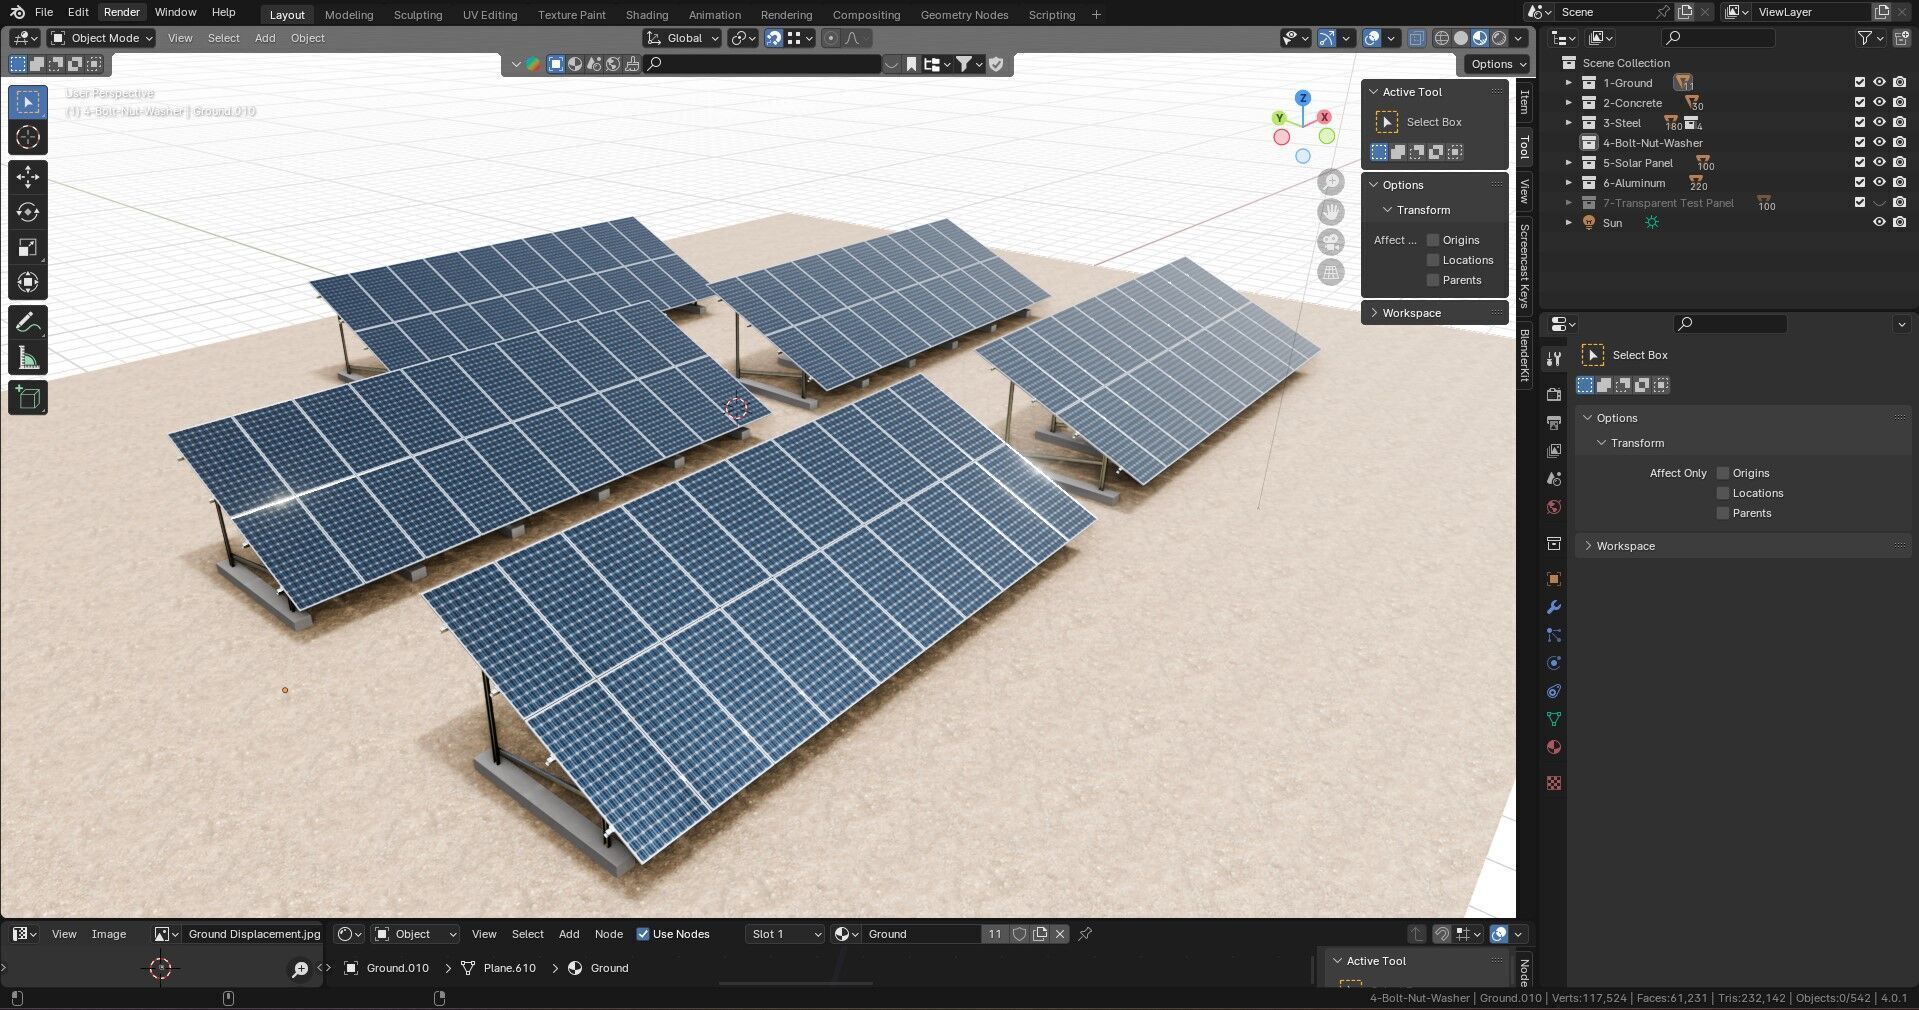
Task: Expand the 1-Ground collection
Action: (x=1568, y=83)
